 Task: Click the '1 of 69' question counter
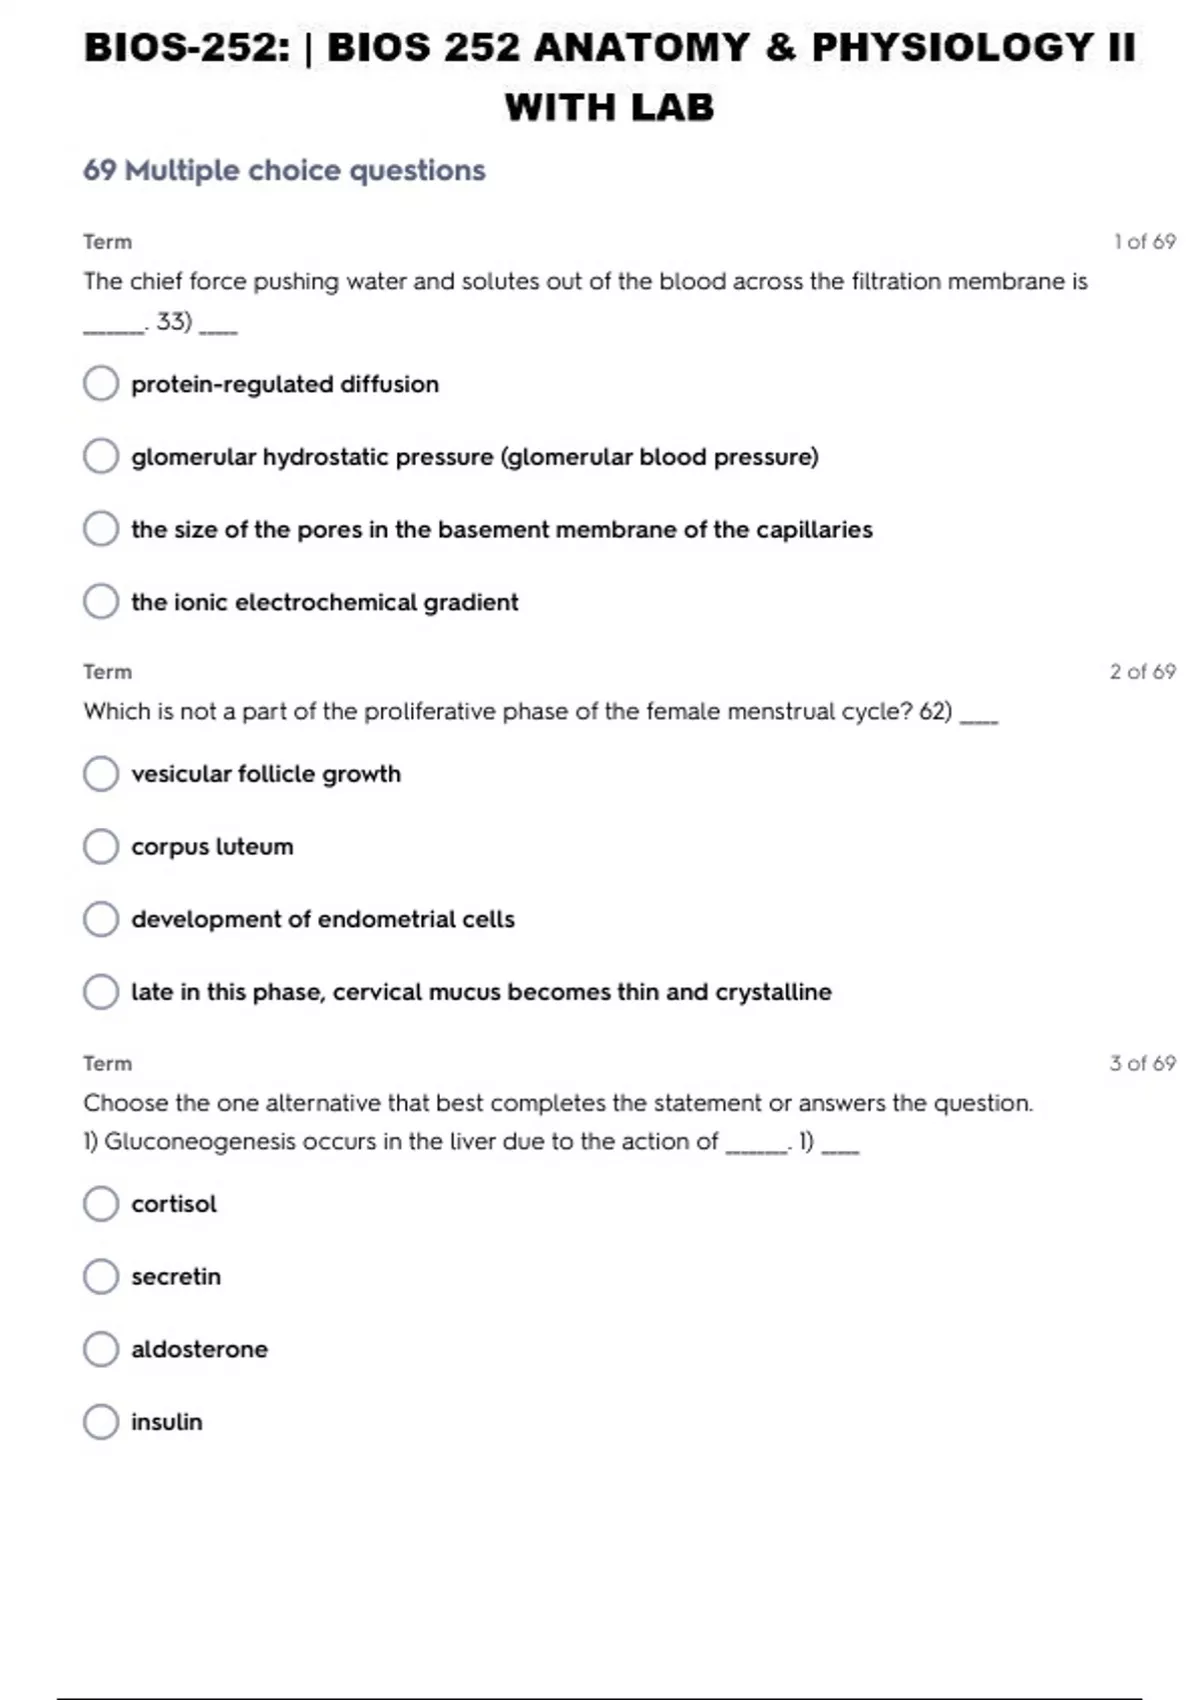[x=1144, y=242]
